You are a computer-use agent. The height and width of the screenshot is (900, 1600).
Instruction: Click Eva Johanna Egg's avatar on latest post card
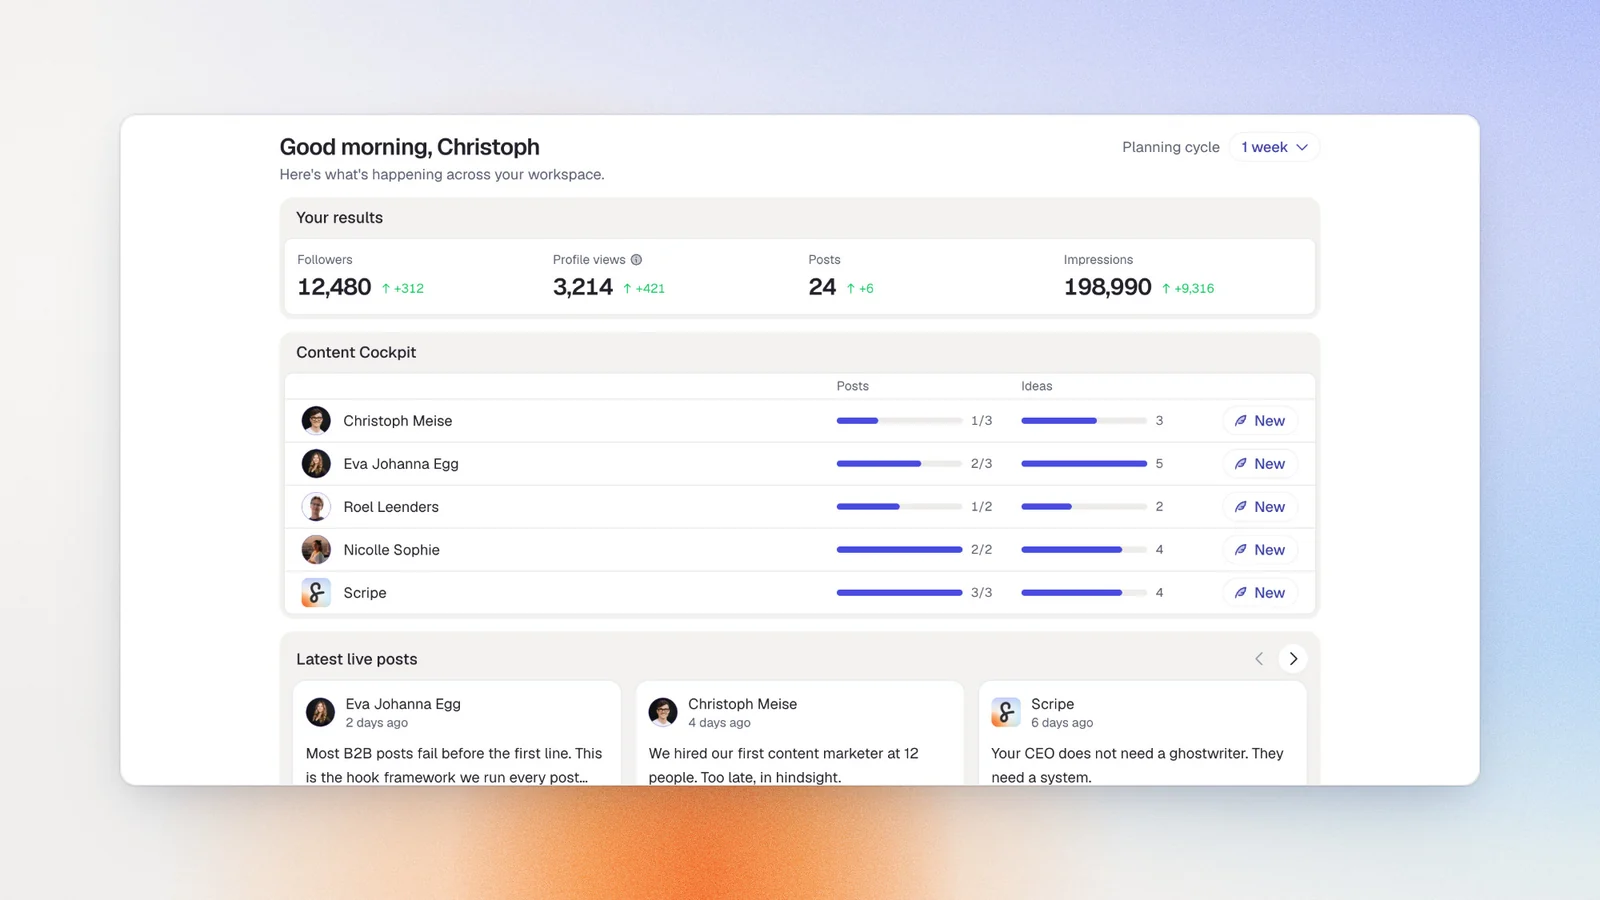[x=320, y=712]
